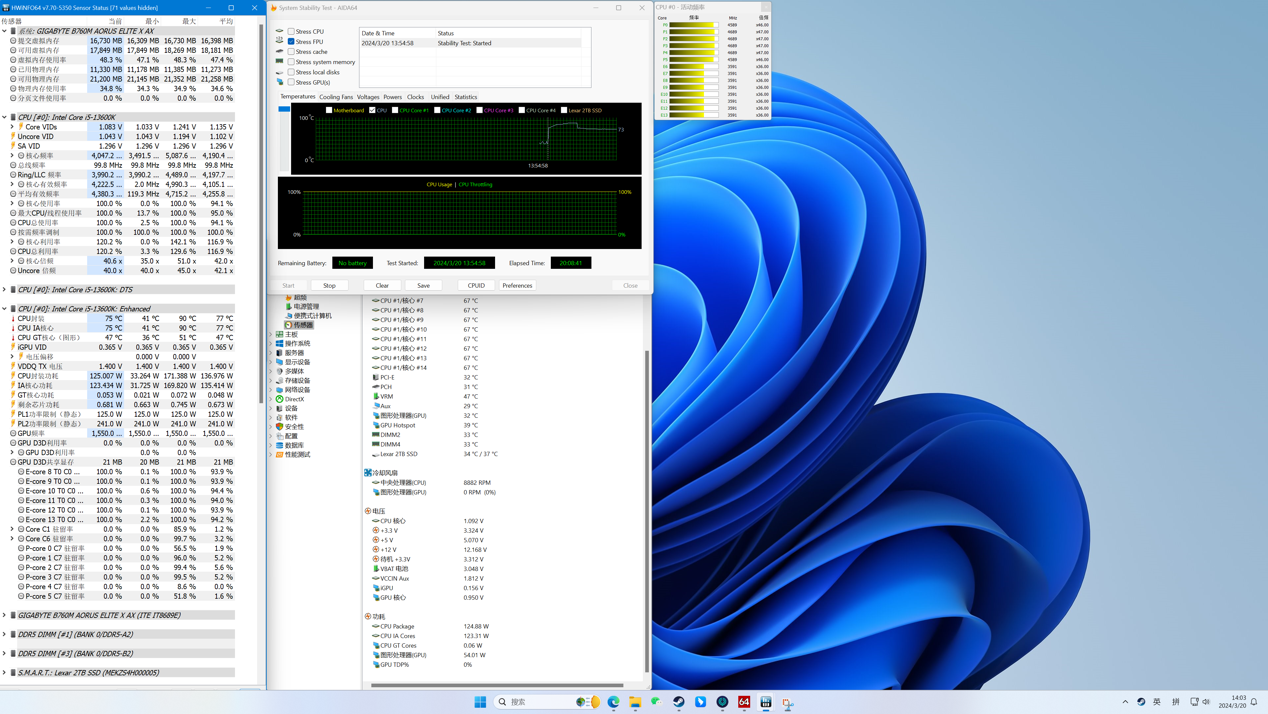Click the Windows Start button
This screenshot has width=1268, height=714.
tap(480, 702)
